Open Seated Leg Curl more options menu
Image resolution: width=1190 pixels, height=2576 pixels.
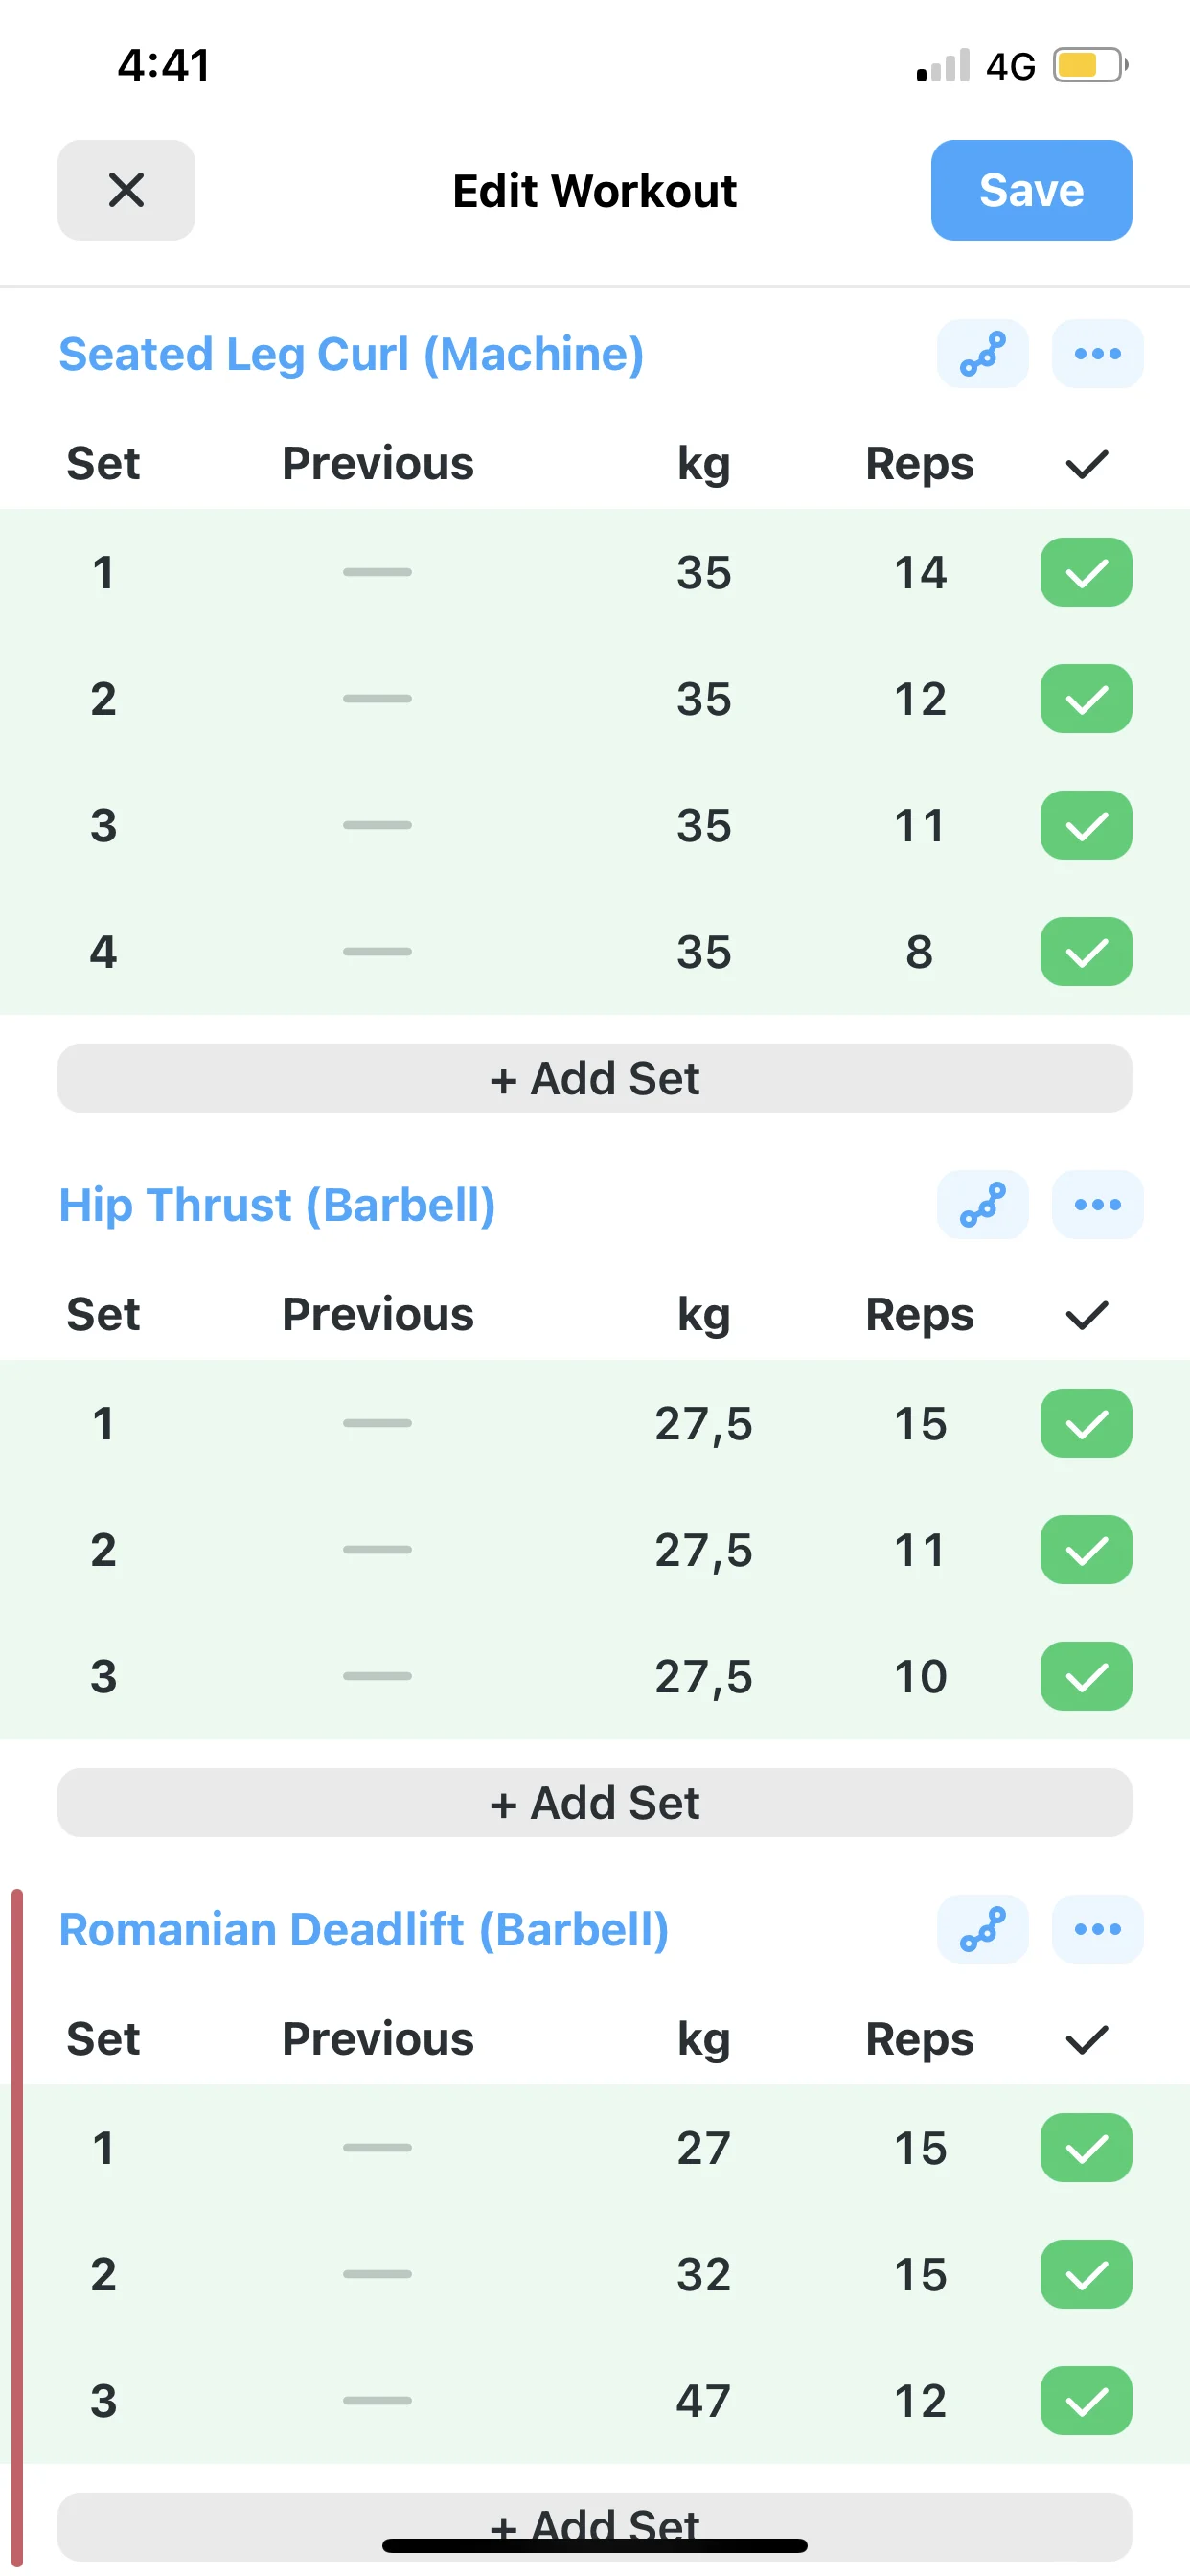tap(1097, 354)
